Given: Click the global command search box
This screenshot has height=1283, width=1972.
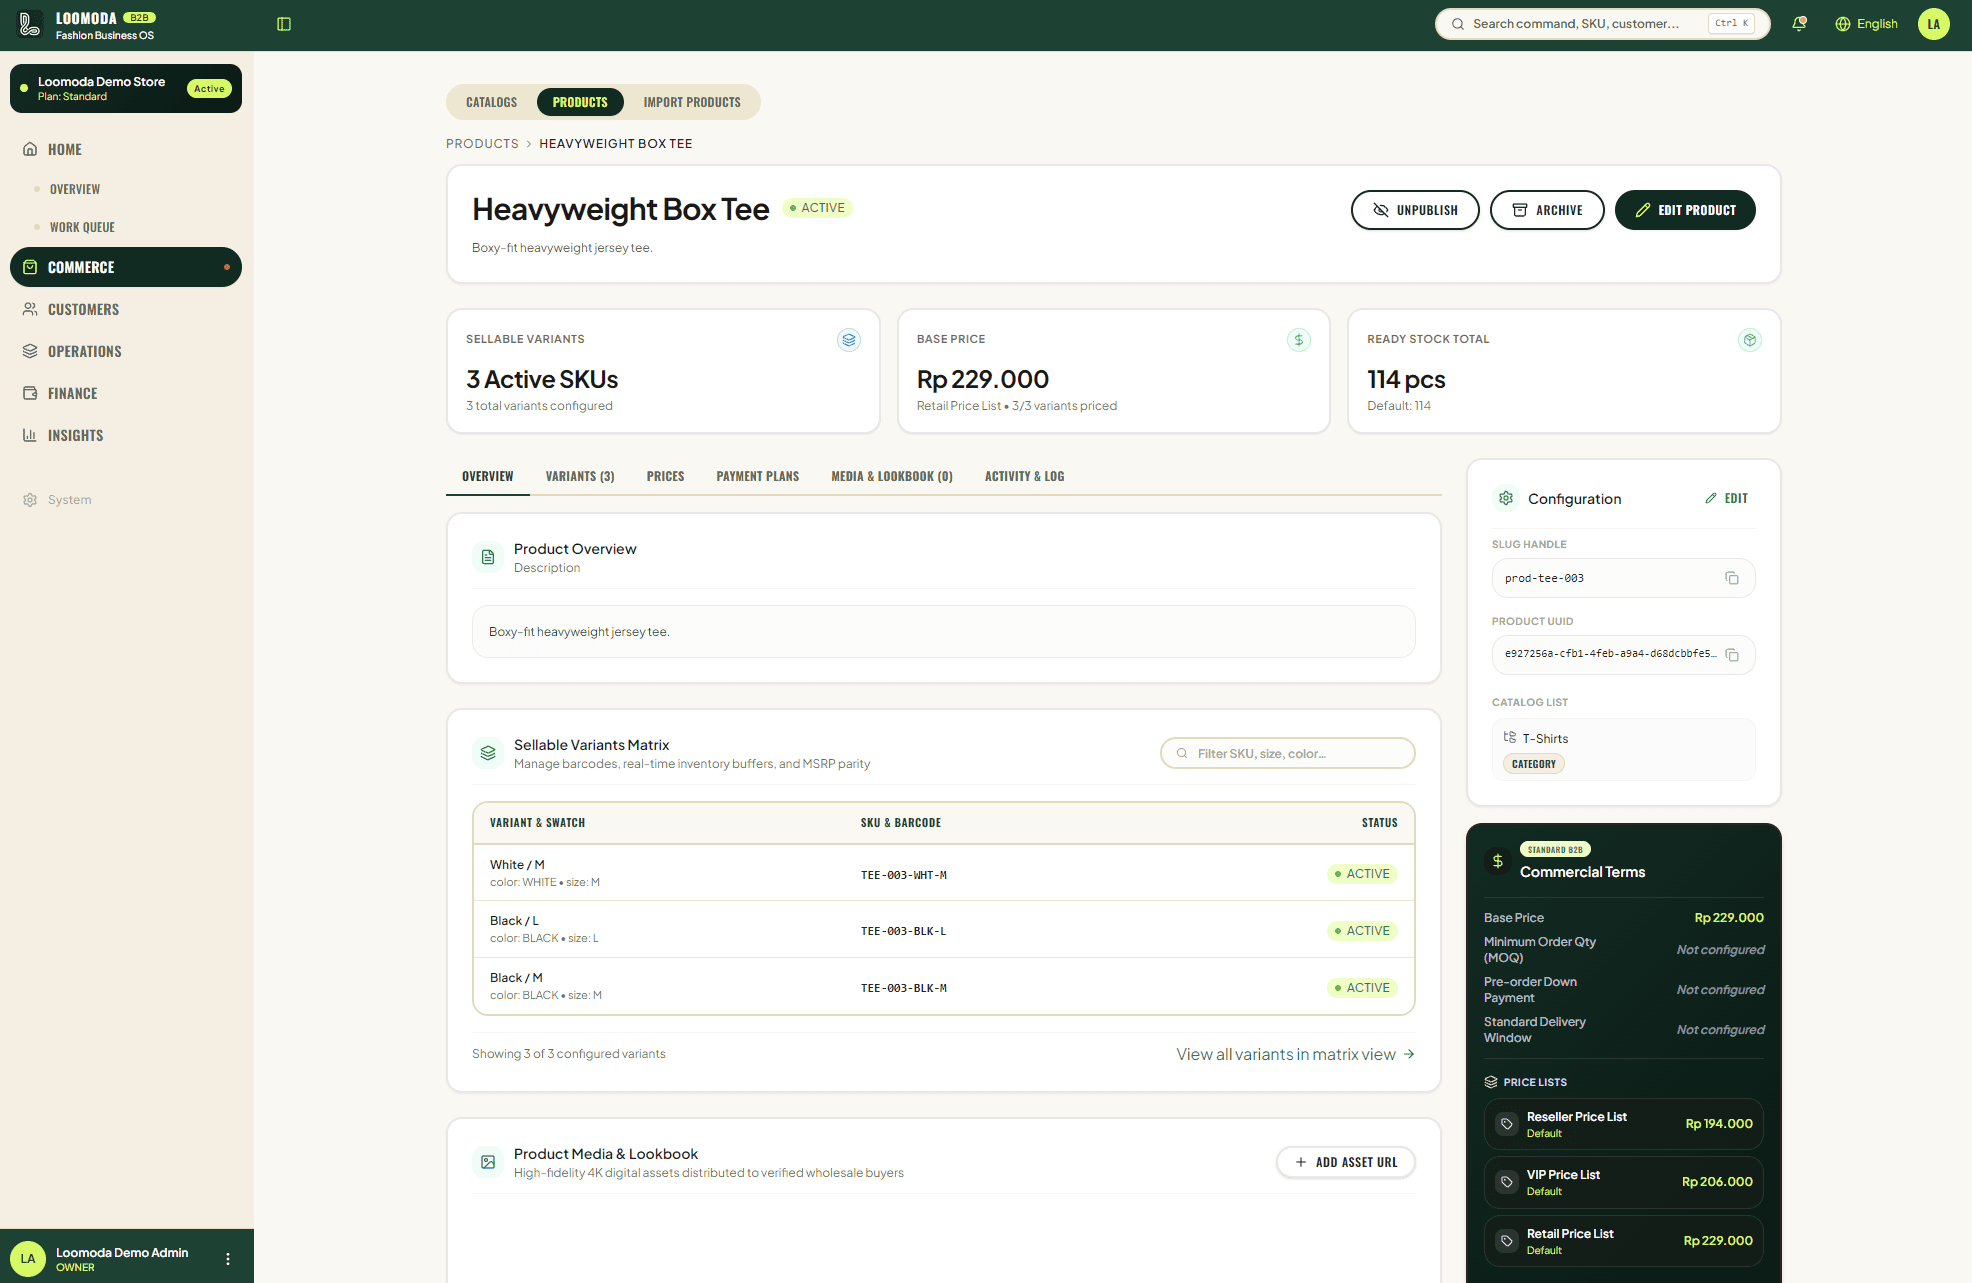Looking at the screenshot, I should pyautogui.click(x=1602, y=24).
